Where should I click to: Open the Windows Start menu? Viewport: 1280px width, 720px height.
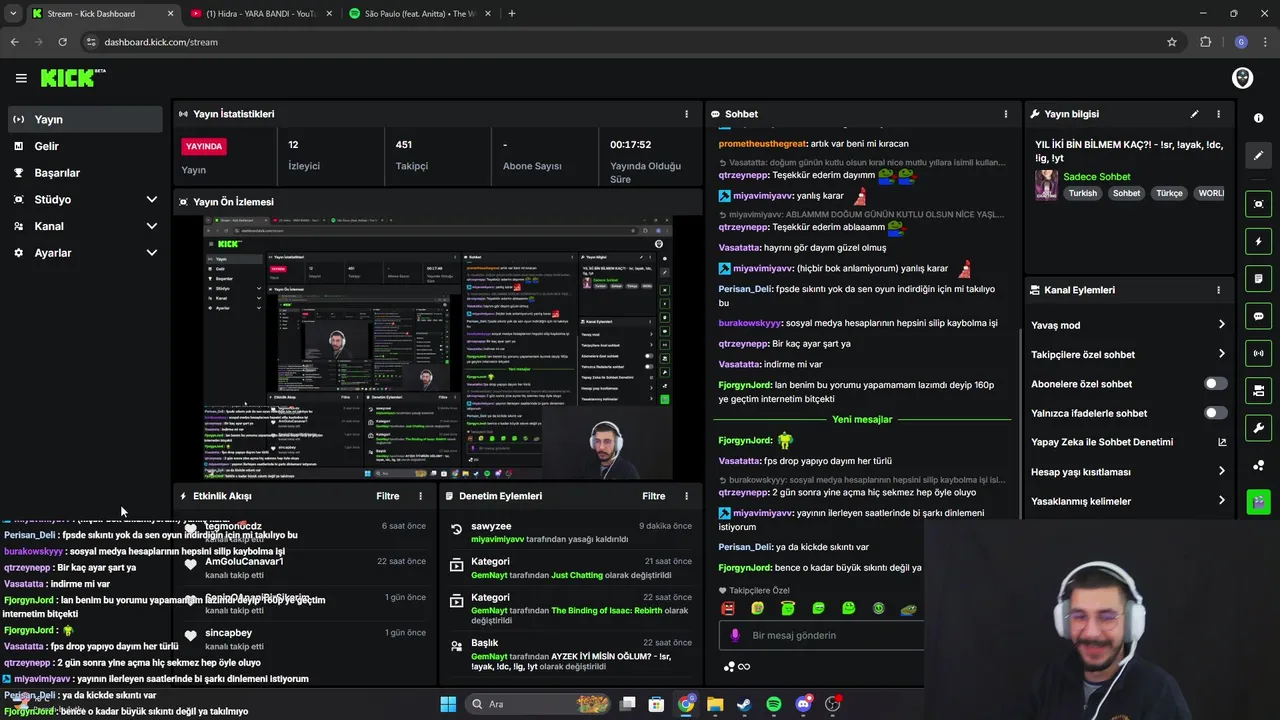448,705
